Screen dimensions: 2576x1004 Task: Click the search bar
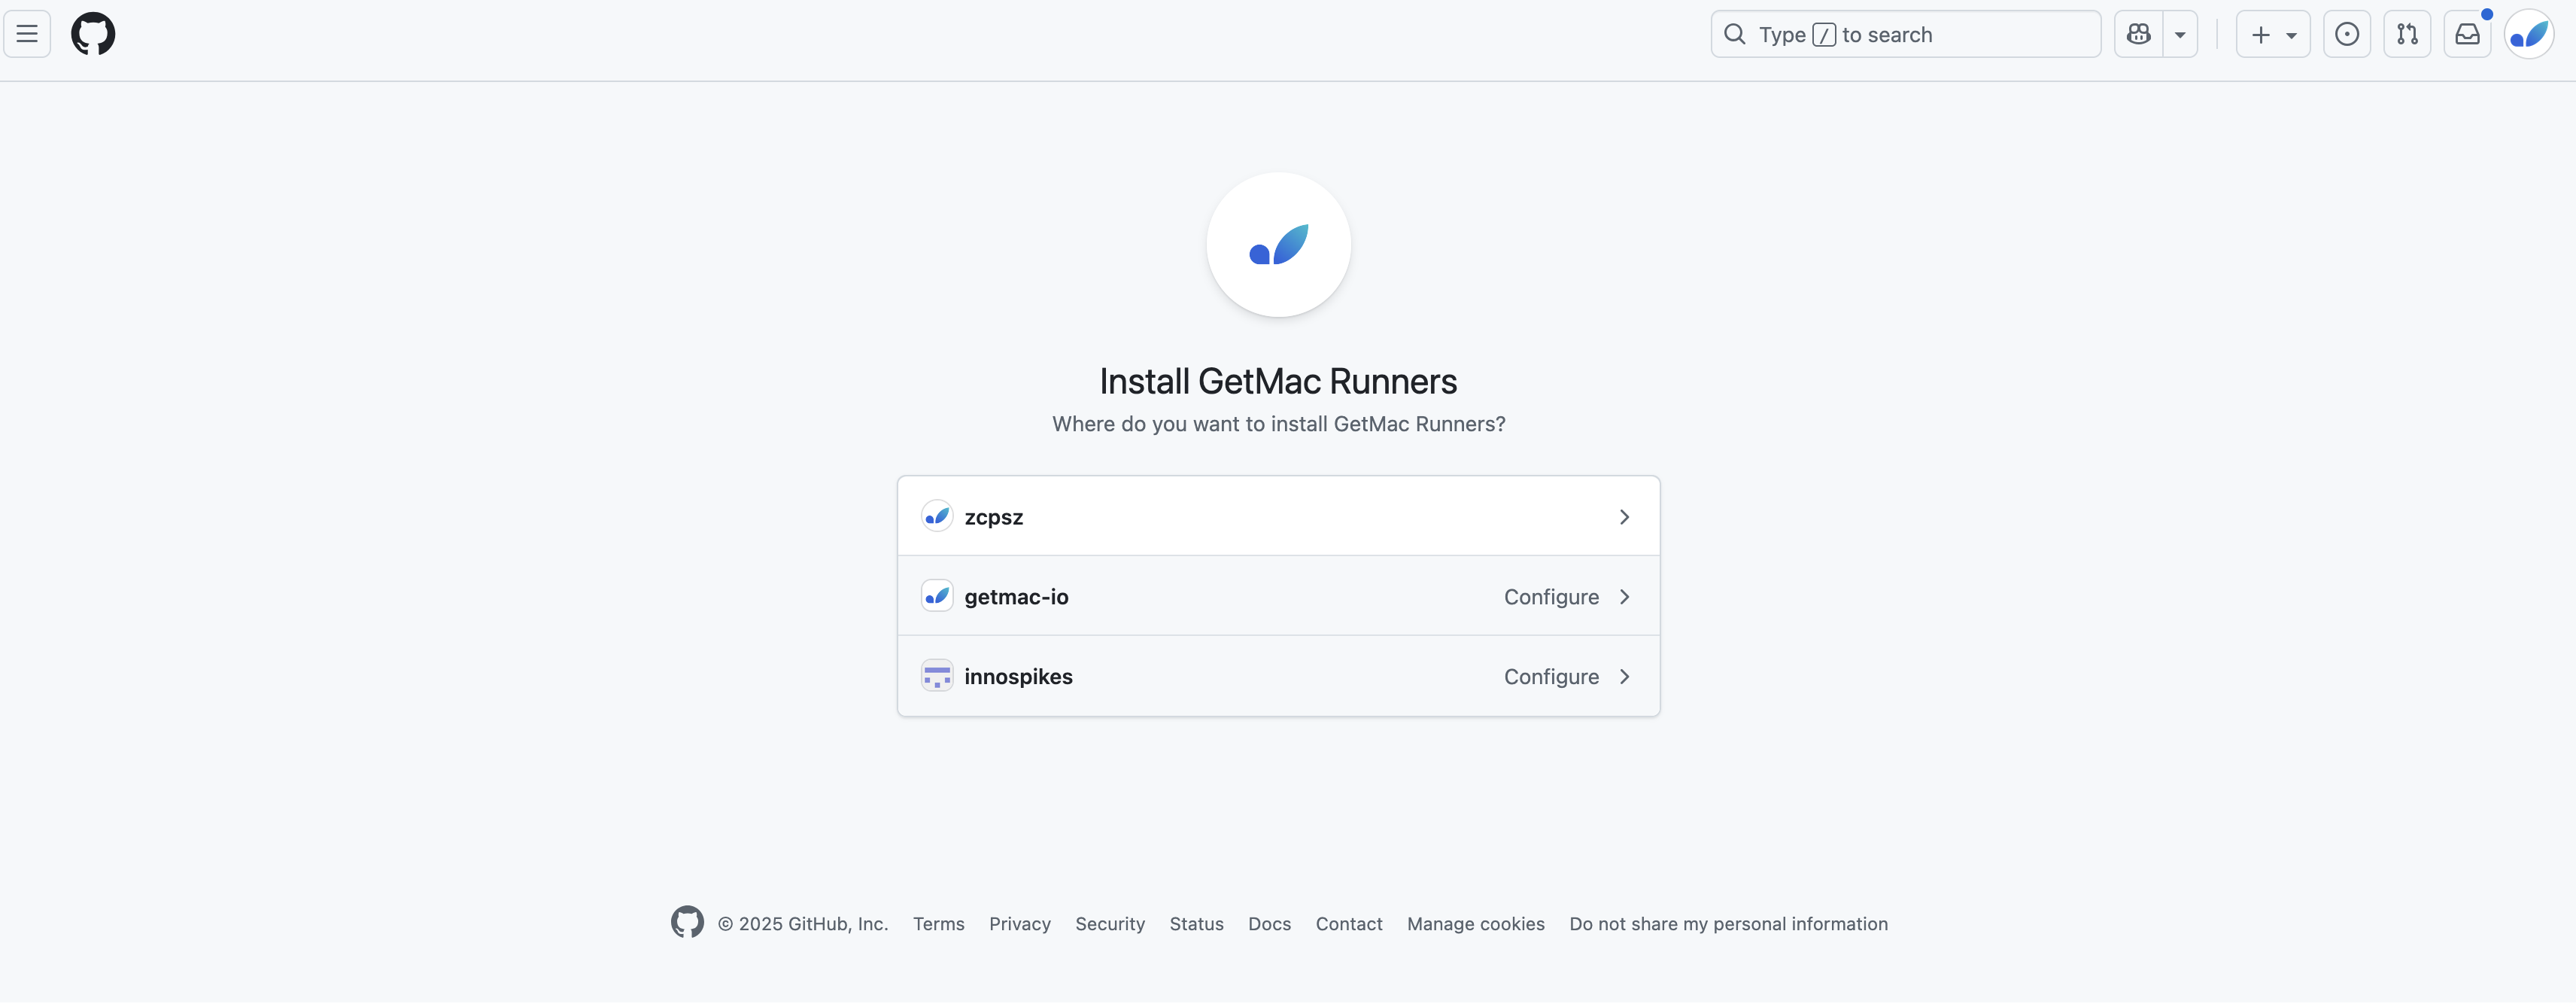(1905, 33)
